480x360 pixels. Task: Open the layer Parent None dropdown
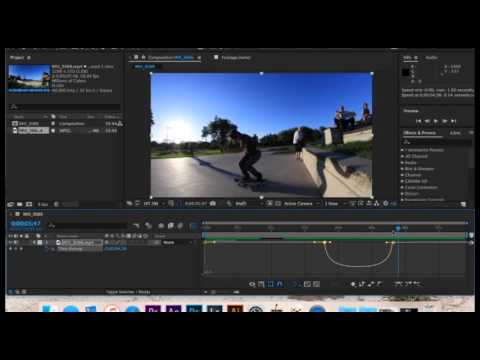point(177,242)
